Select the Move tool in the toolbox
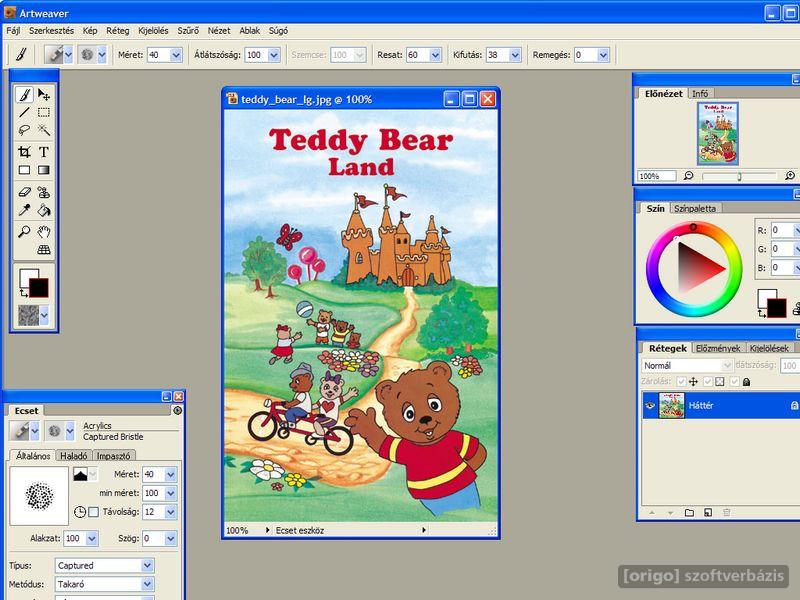The image size is (800, 600). (44, 95)
